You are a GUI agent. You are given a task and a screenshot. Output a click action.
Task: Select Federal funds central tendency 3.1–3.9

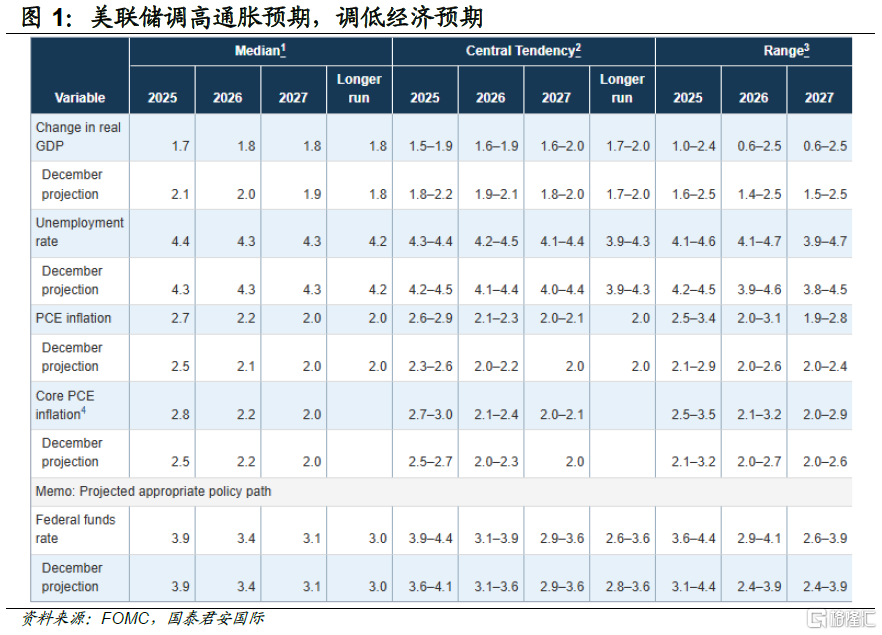(x=496, y=539)
